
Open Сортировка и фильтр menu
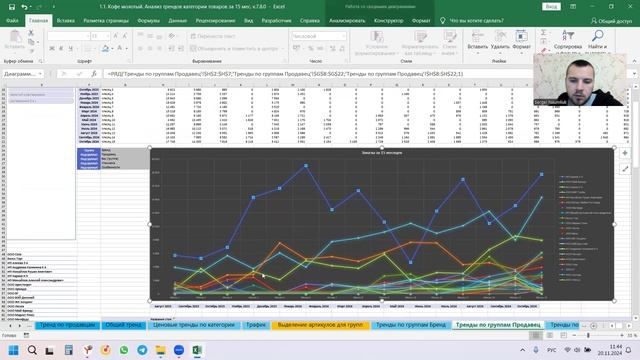(x=568, y=41)
